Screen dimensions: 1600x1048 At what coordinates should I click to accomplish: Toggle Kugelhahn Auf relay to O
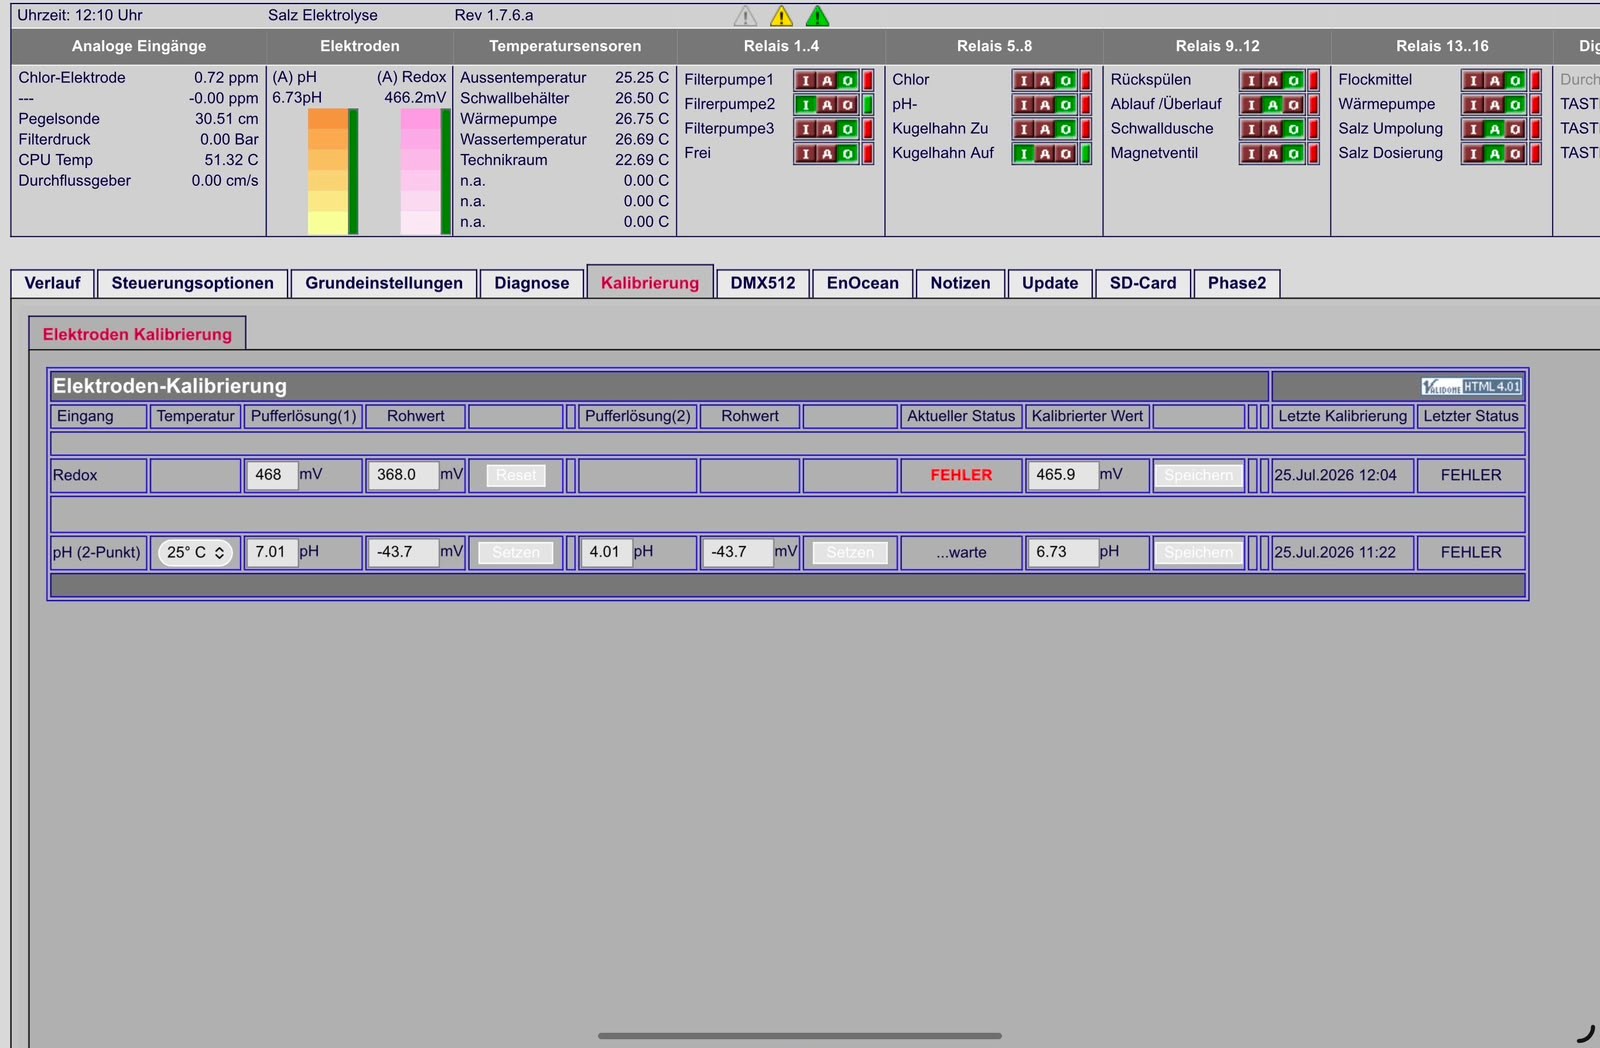coord(1065,153)
